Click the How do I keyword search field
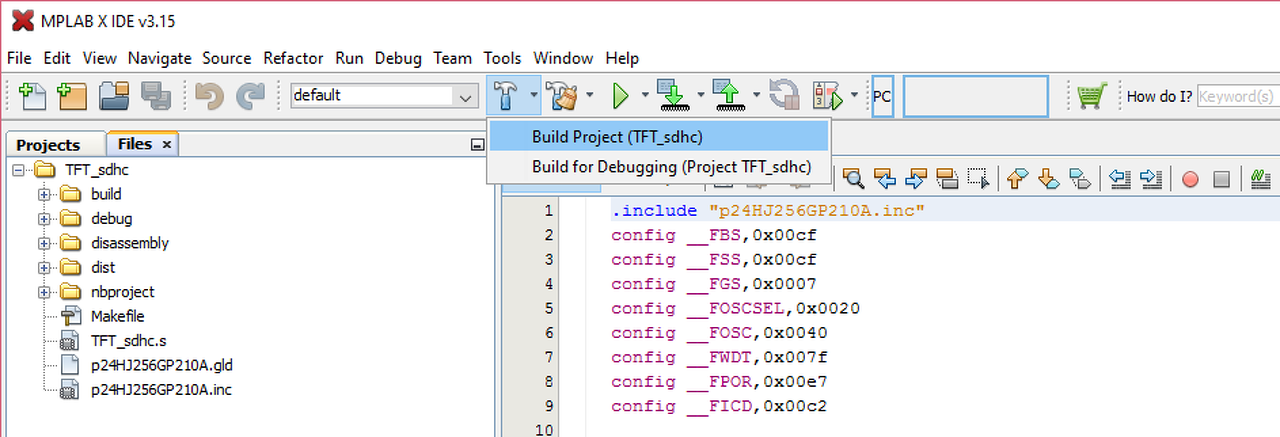Screen dimensions: 1280x437 (x=1238, y=96)
